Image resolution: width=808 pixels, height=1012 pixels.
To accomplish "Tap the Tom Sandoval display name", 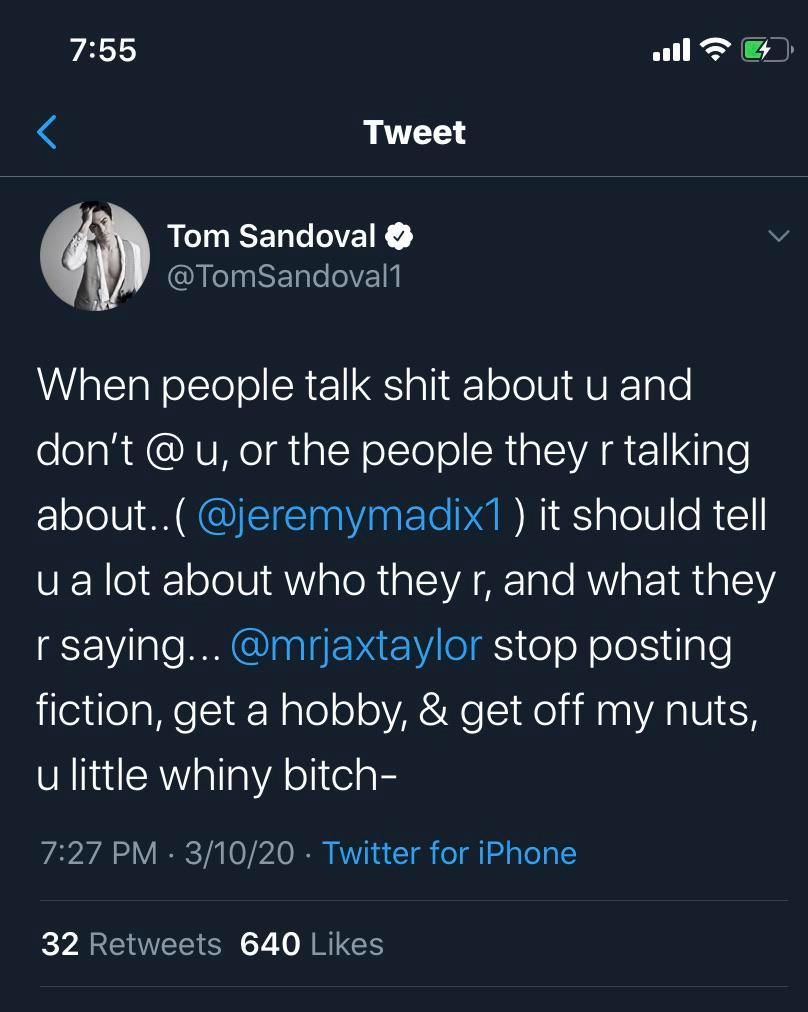I will click(271, 236).
